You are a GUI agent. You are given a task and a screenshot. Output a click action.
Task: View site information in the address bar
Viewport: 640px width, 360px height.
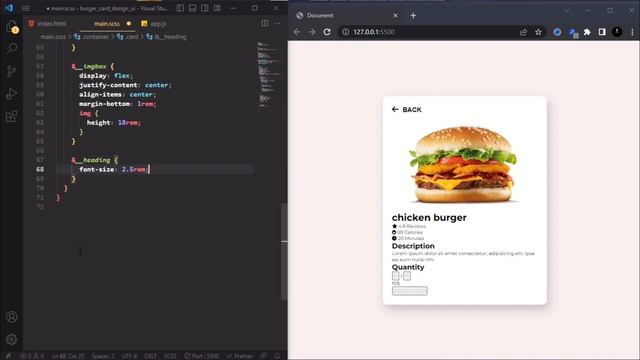click(346, 32)
